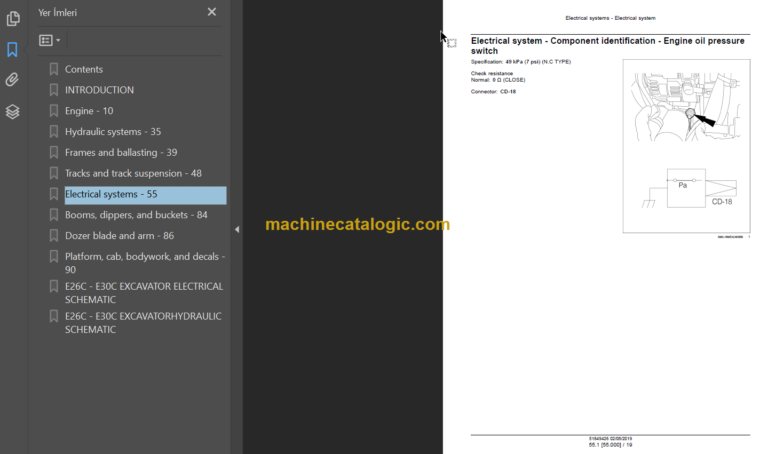Screen dimensions: 768x454
Task: Click the Check resistance text line
Action: [492, 73]
